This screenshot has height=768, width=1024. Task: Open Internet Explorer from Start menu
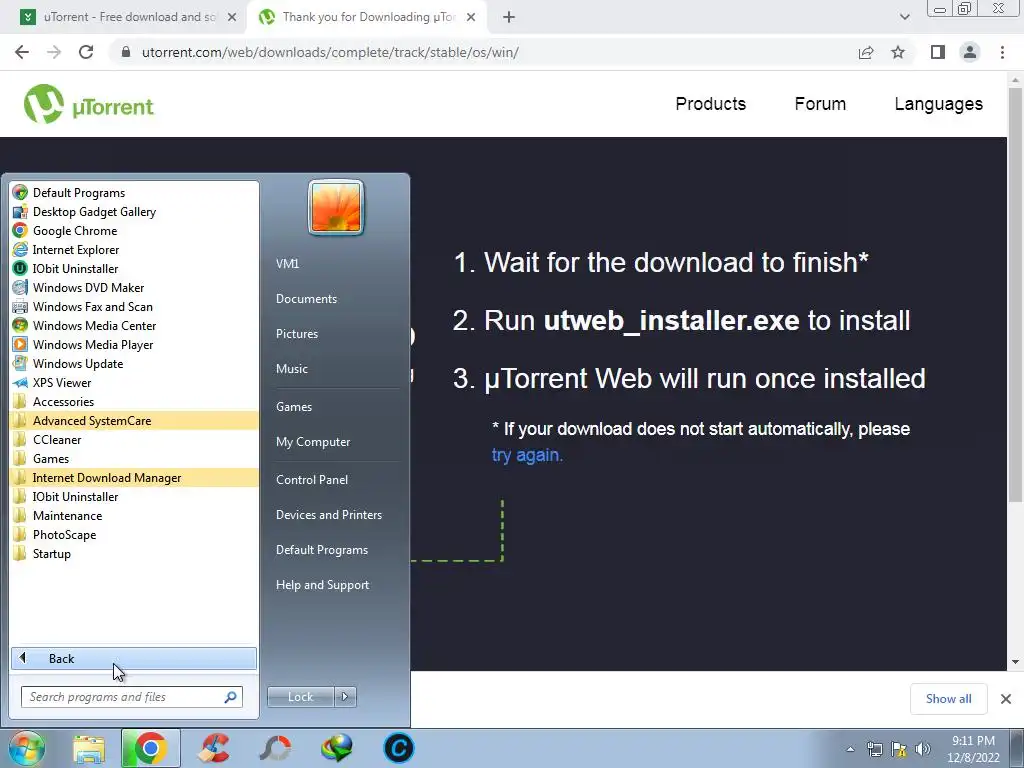[134, 249]
